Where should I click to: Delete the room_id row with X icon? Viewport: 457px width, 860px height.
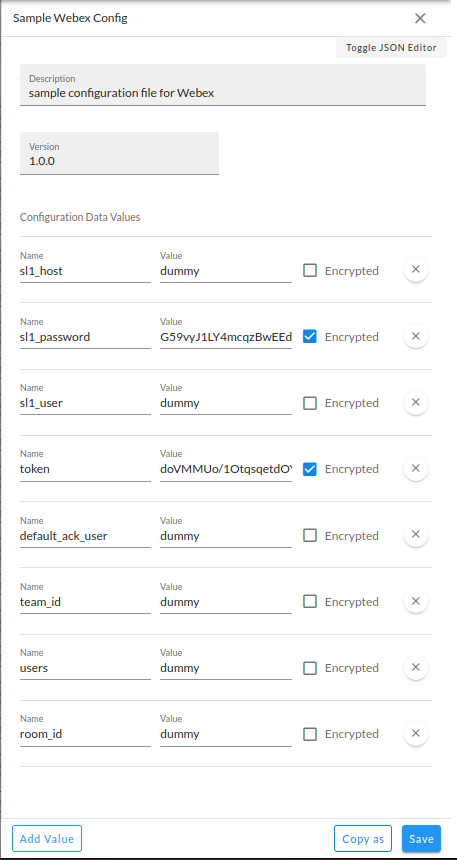[415, 733]
